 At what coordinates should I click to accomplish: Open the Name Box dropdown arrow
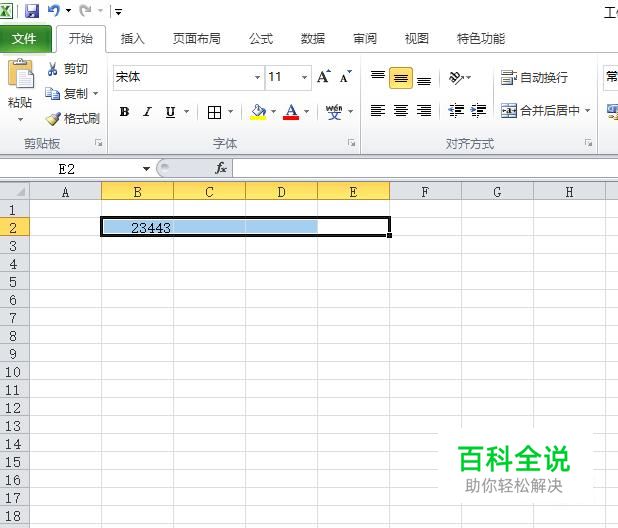click(x=147, y=169)
